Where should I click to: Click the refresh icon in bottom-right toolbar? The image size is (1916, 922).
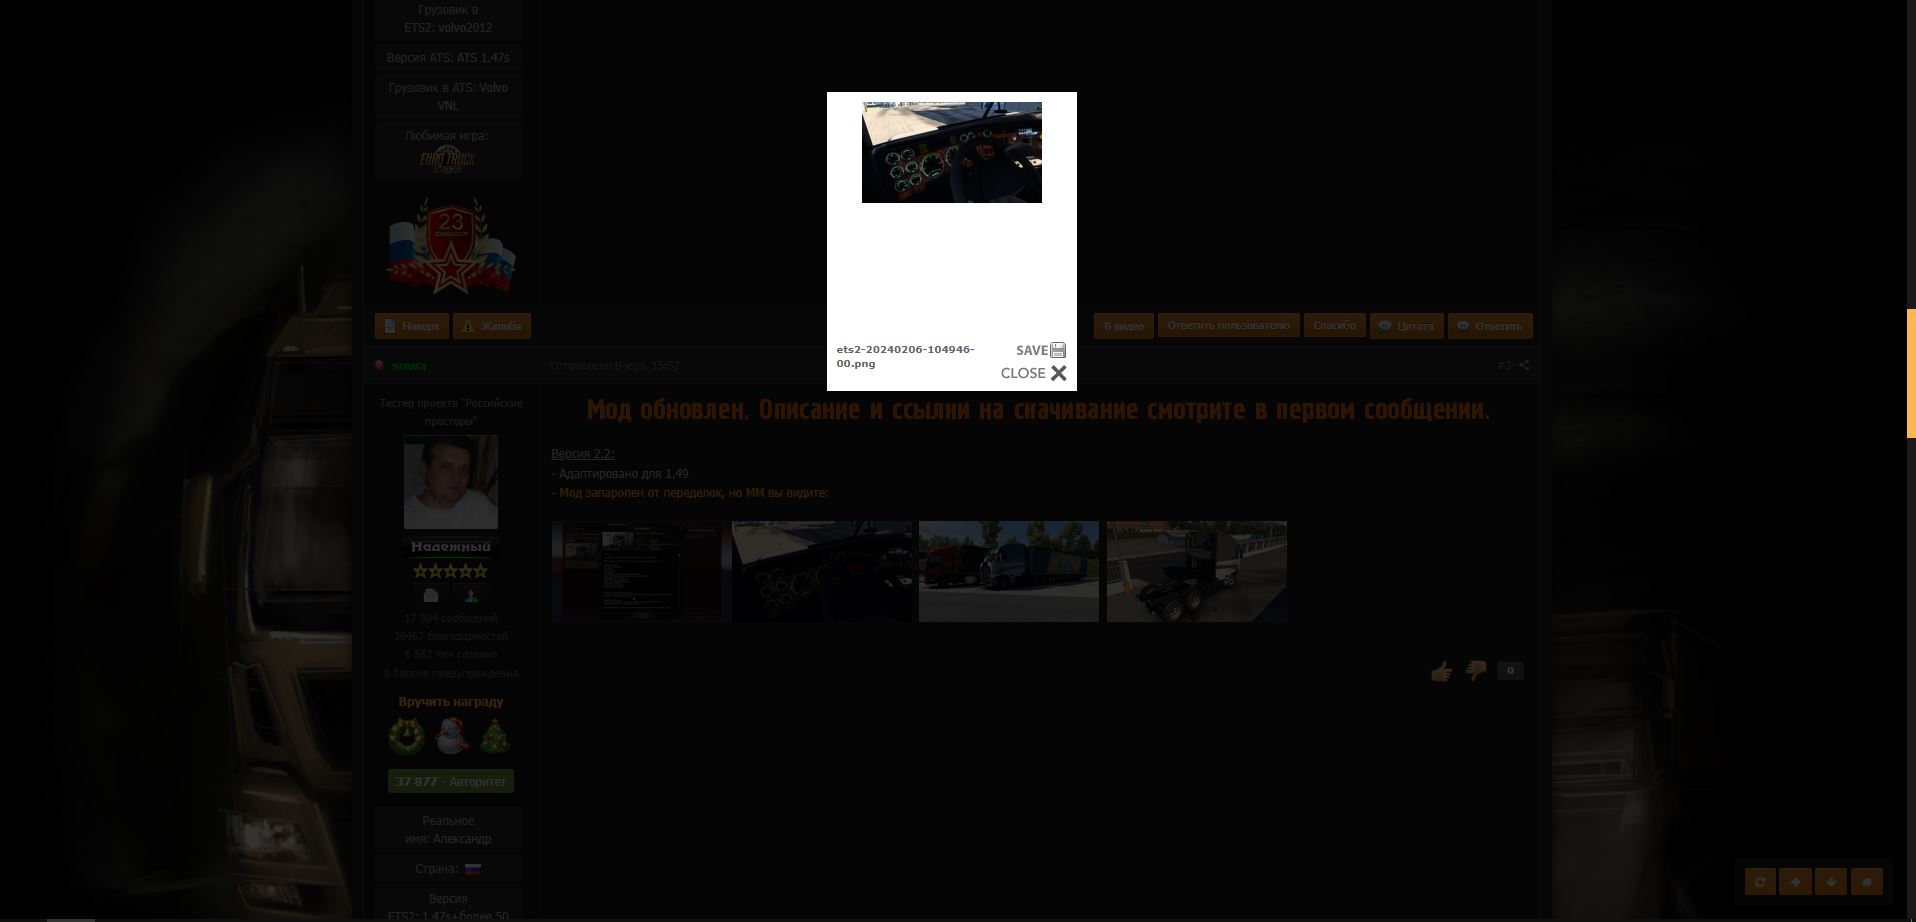coord(1760,882)
